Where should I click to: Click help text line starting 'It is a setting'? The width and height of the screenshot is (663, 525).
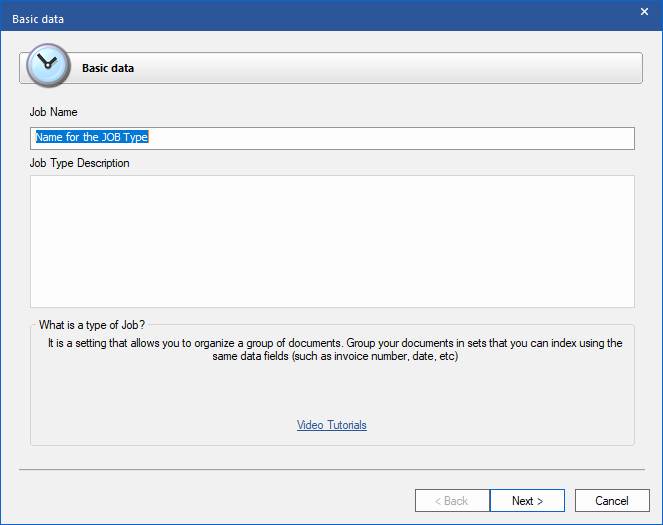[335, 343]
